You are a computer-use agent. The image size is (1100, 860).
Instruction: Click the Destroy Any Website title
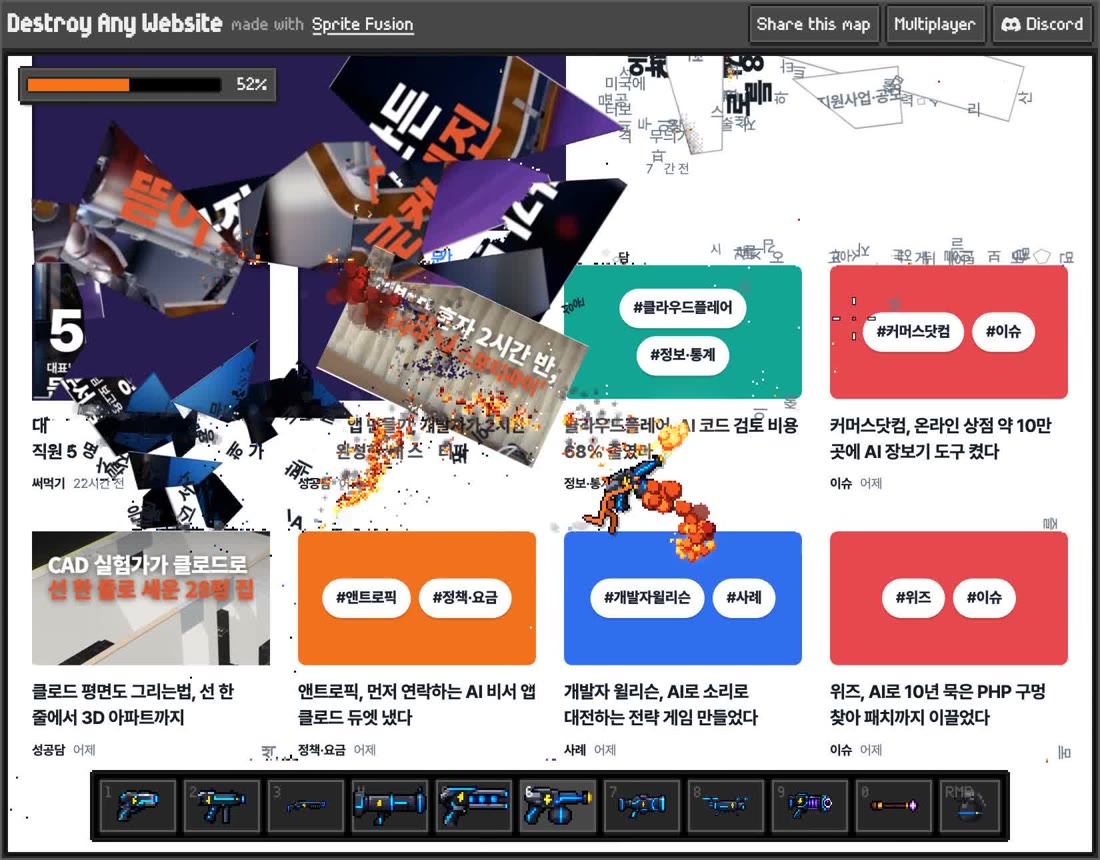pyautogui.click(x=114, y=24)
